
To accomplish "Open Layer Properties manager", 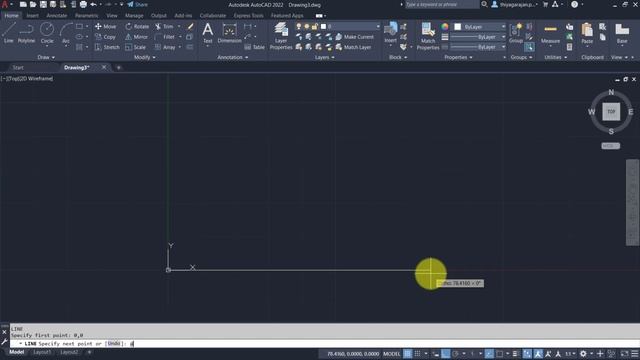I will 281,36.
